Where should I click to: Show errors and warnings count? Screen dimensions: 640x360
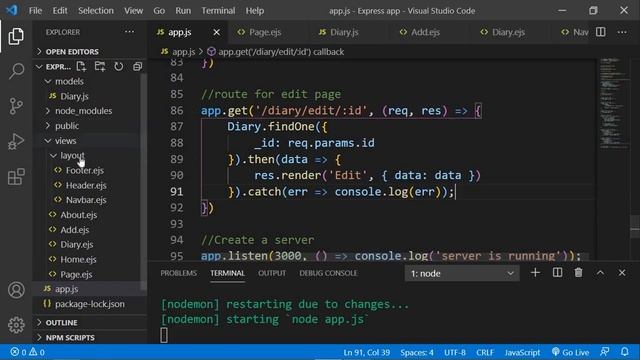click(x=27, y=352)
